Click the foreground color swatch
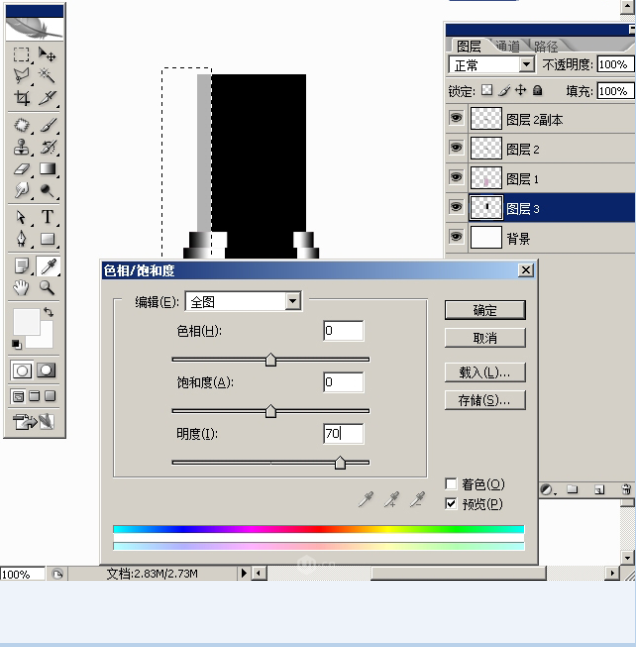 click(26, 321)
